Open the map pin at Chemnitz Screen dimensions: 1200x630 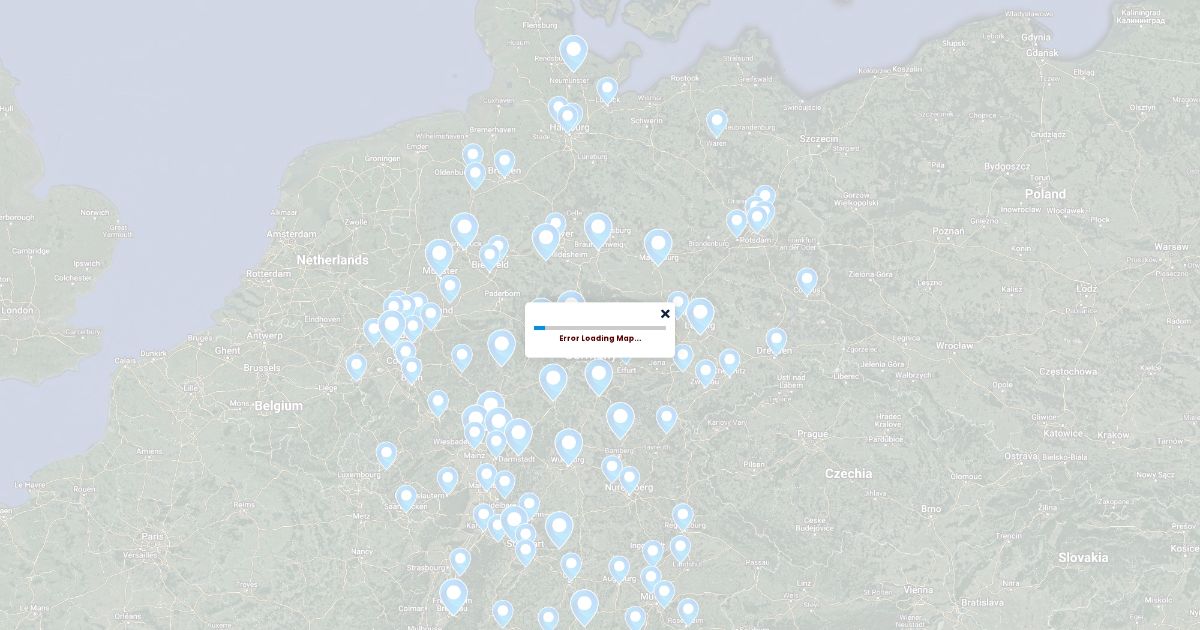point(729,362)
